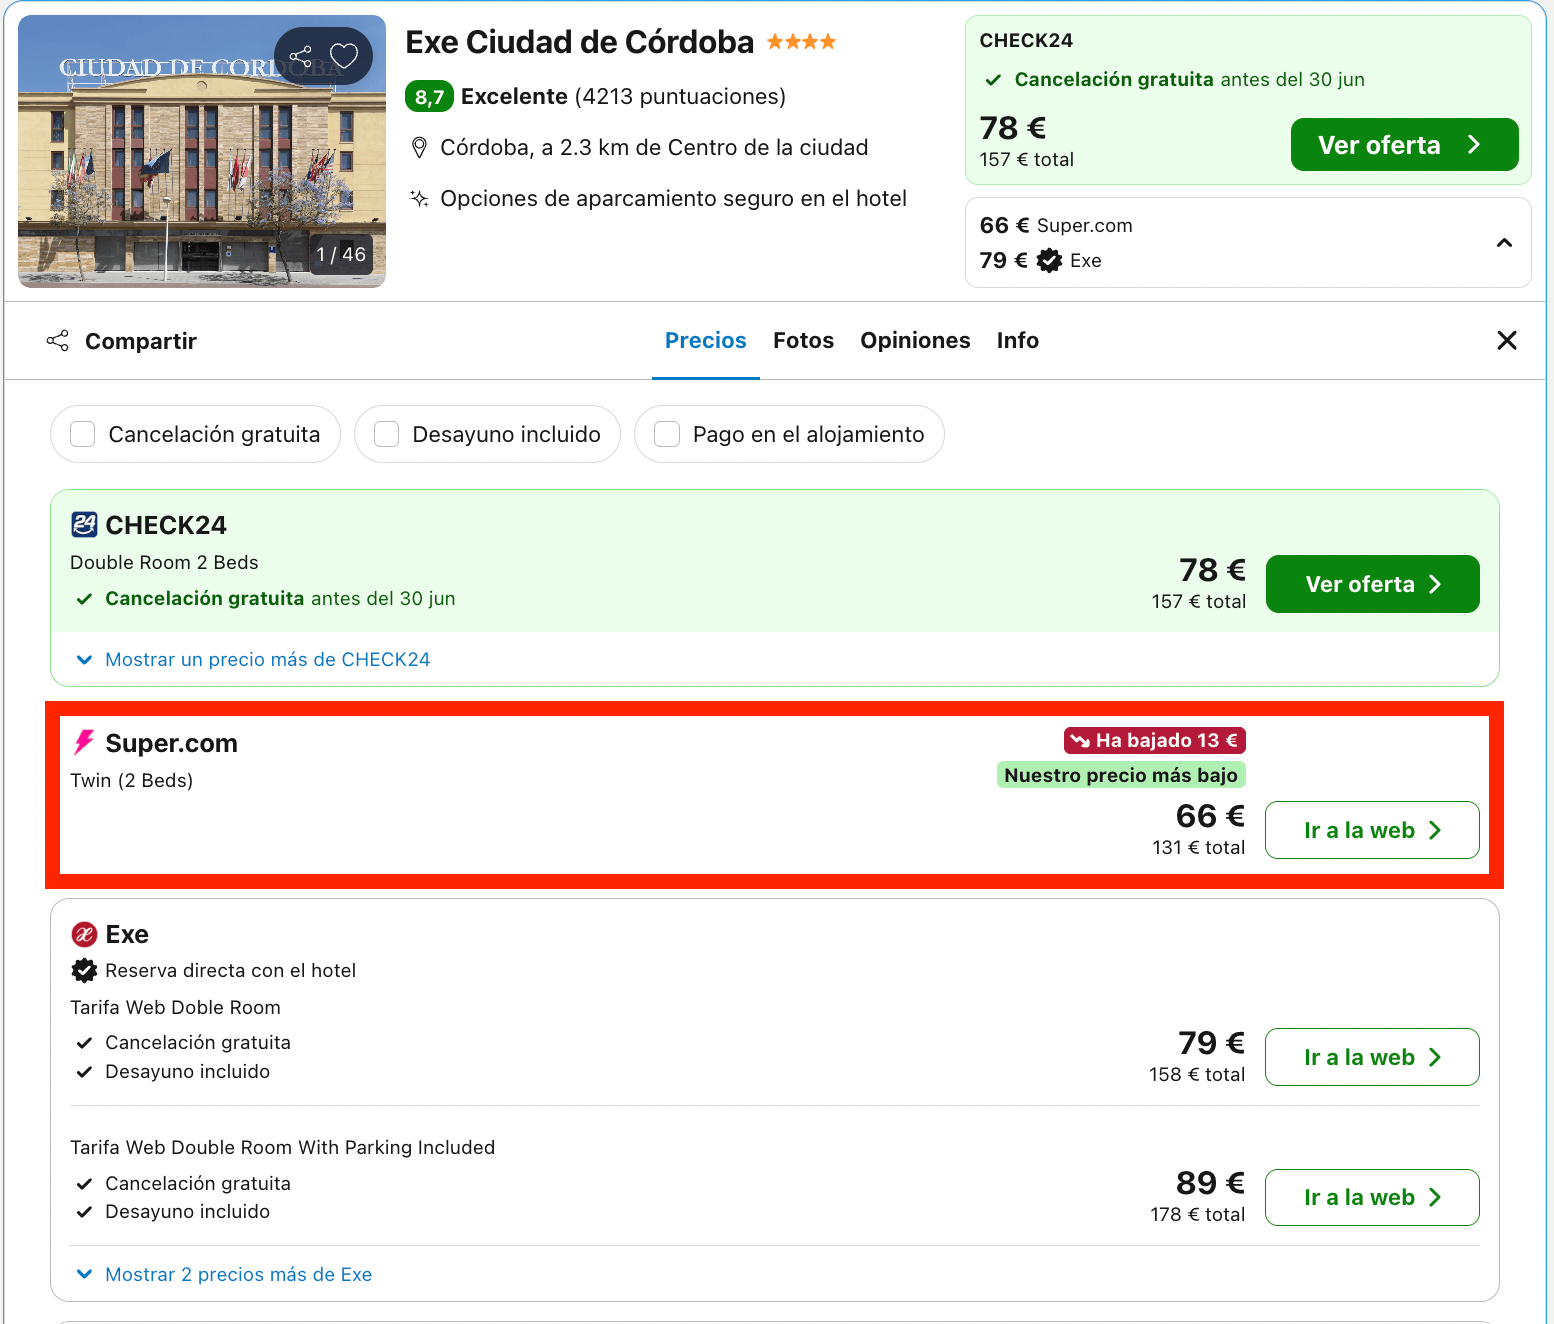Click Tarifa Web Doble Room label
The width and height of the screenshot is (1554, 1324).
(175, 1008)
